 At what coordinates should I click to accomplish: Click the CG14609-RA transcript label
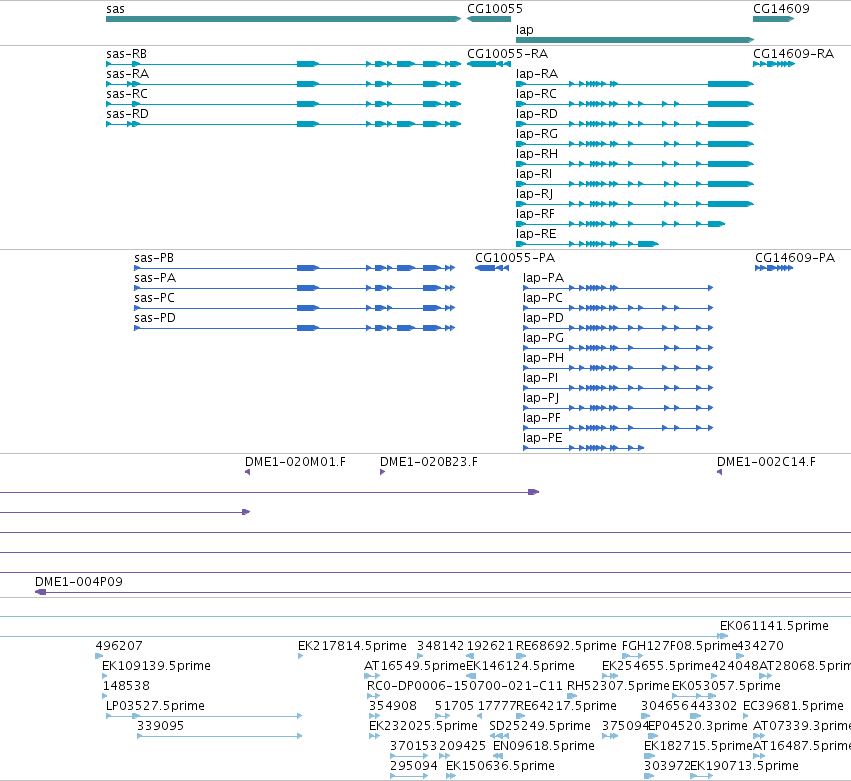(793, 54)
